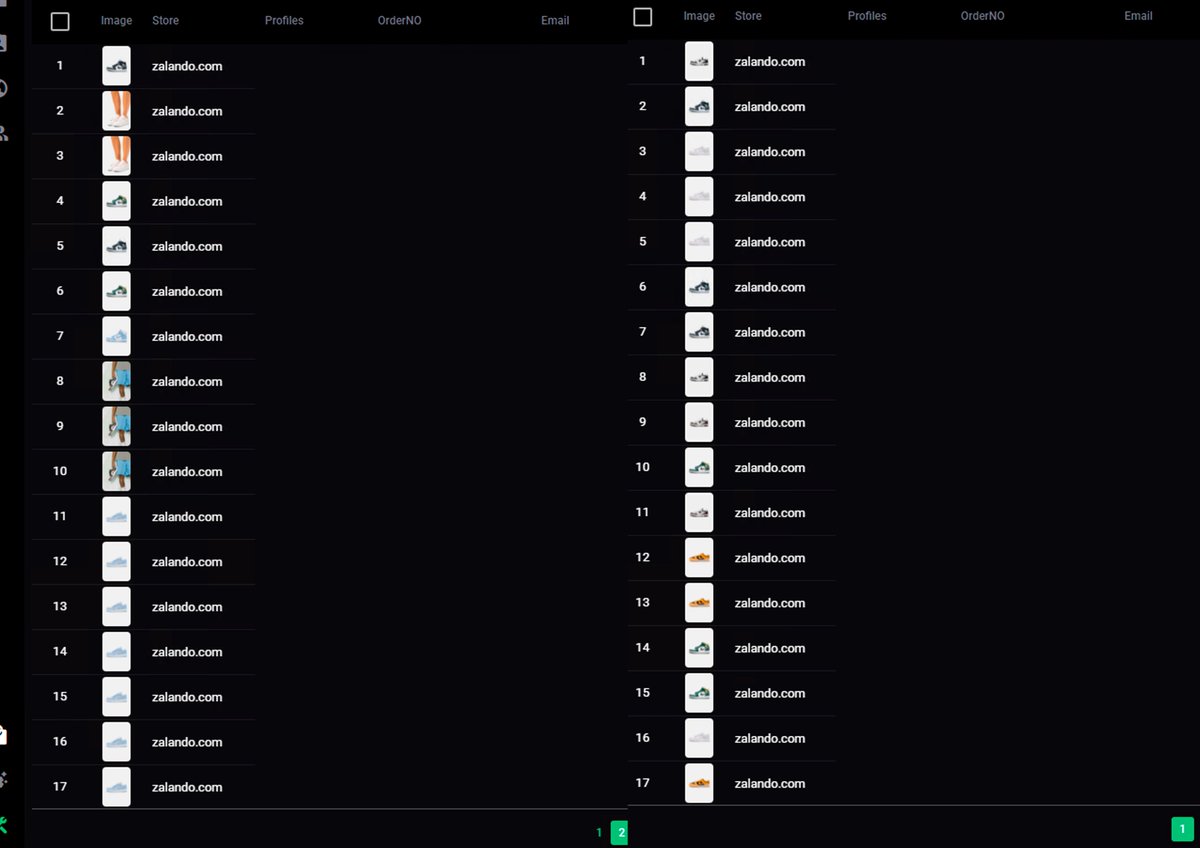Open the thumbnail in left table row 9
The height and width of the screenshot is (848, 1200).
click(x=116, y=426)
